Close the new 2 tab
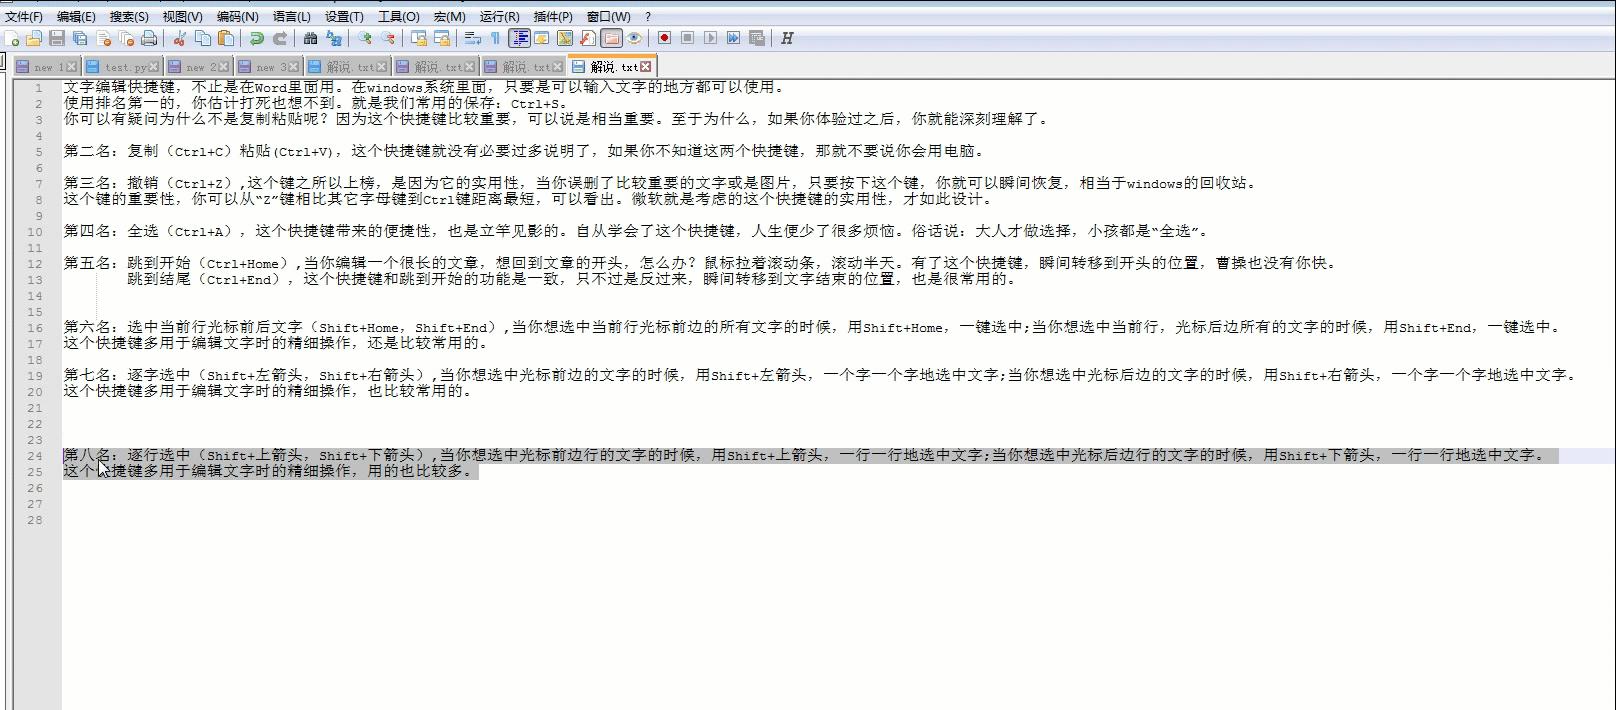The height and width of the screenshot is (710, 1616). click(x=224, y=67)
